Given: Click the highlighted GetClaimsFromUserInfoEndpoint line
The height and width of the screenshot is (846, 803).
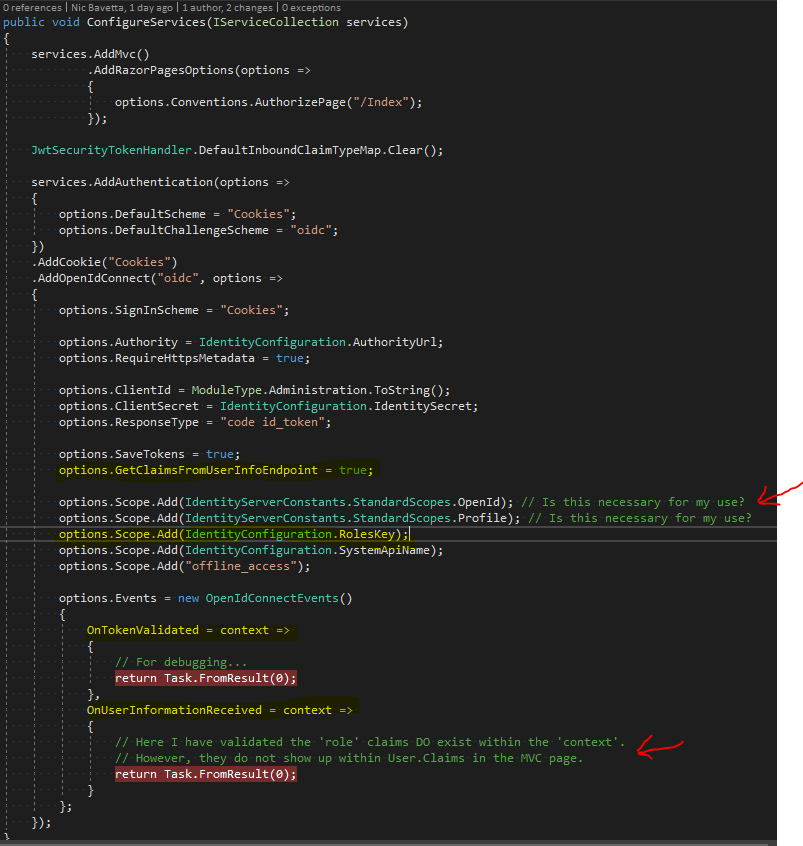Looking at the screenshot, I should 216,470.
